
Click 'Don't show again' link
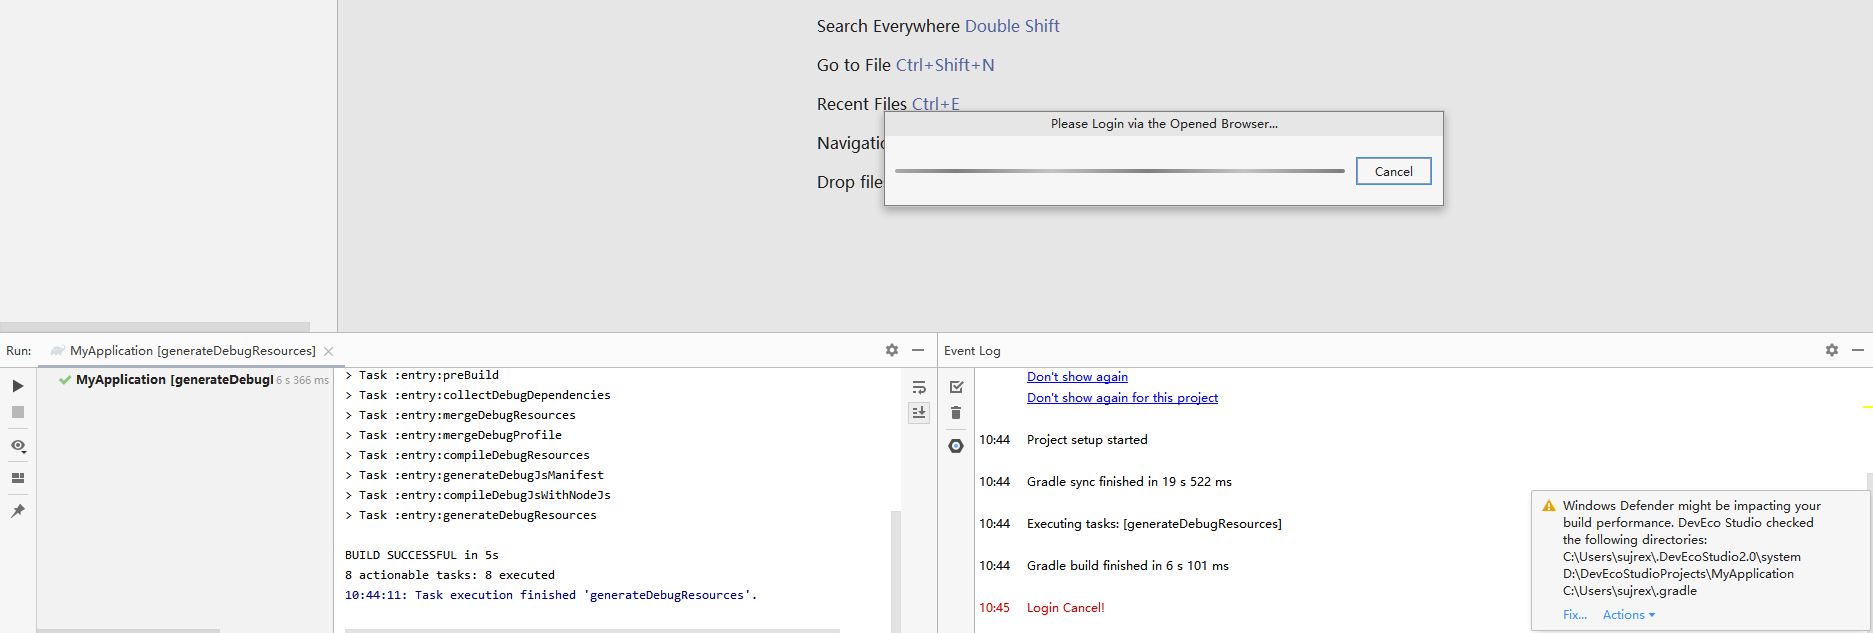coord(1077,377)
